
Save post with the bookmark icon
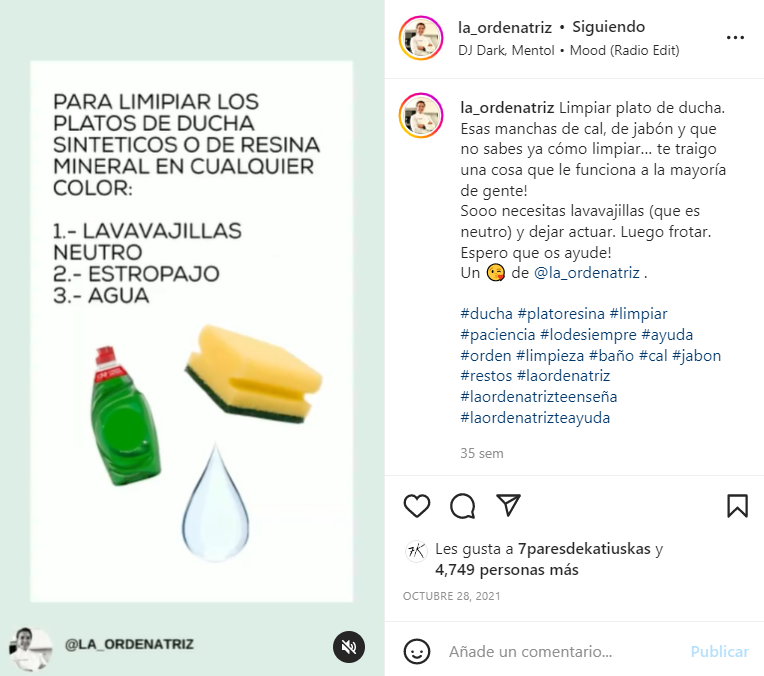(x=737, y=505)
